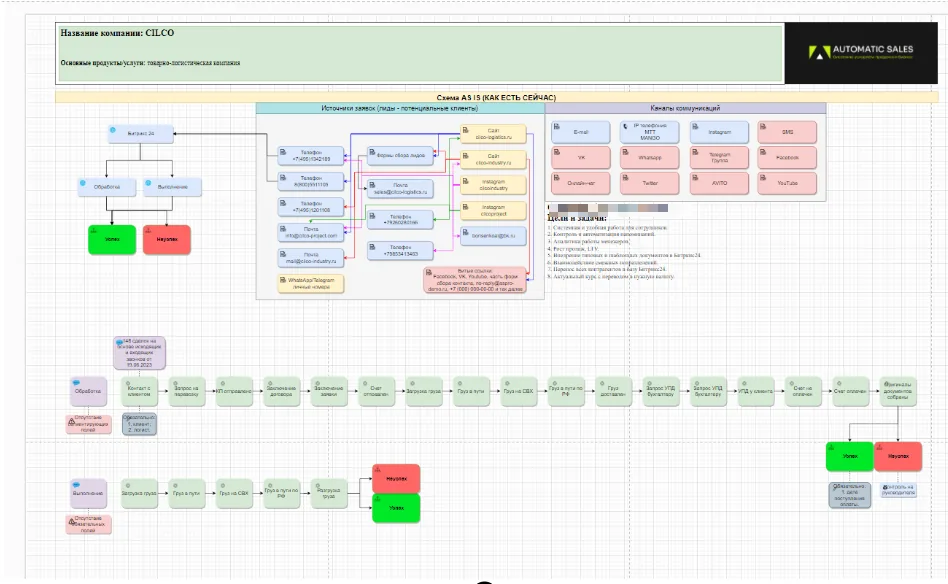Select the Telegram группа block
The image size is (948, 584).
tap(719, 158)
